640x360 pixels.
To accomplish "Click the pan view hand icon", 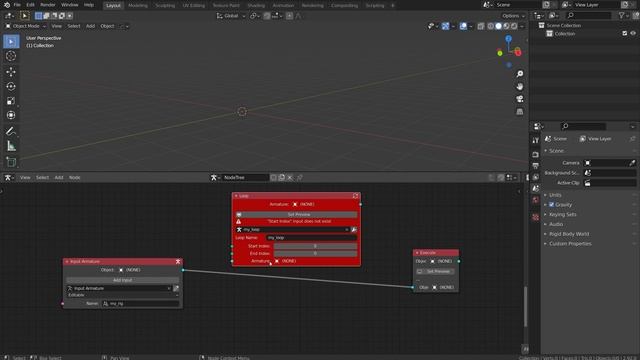I will click(520, 87).
